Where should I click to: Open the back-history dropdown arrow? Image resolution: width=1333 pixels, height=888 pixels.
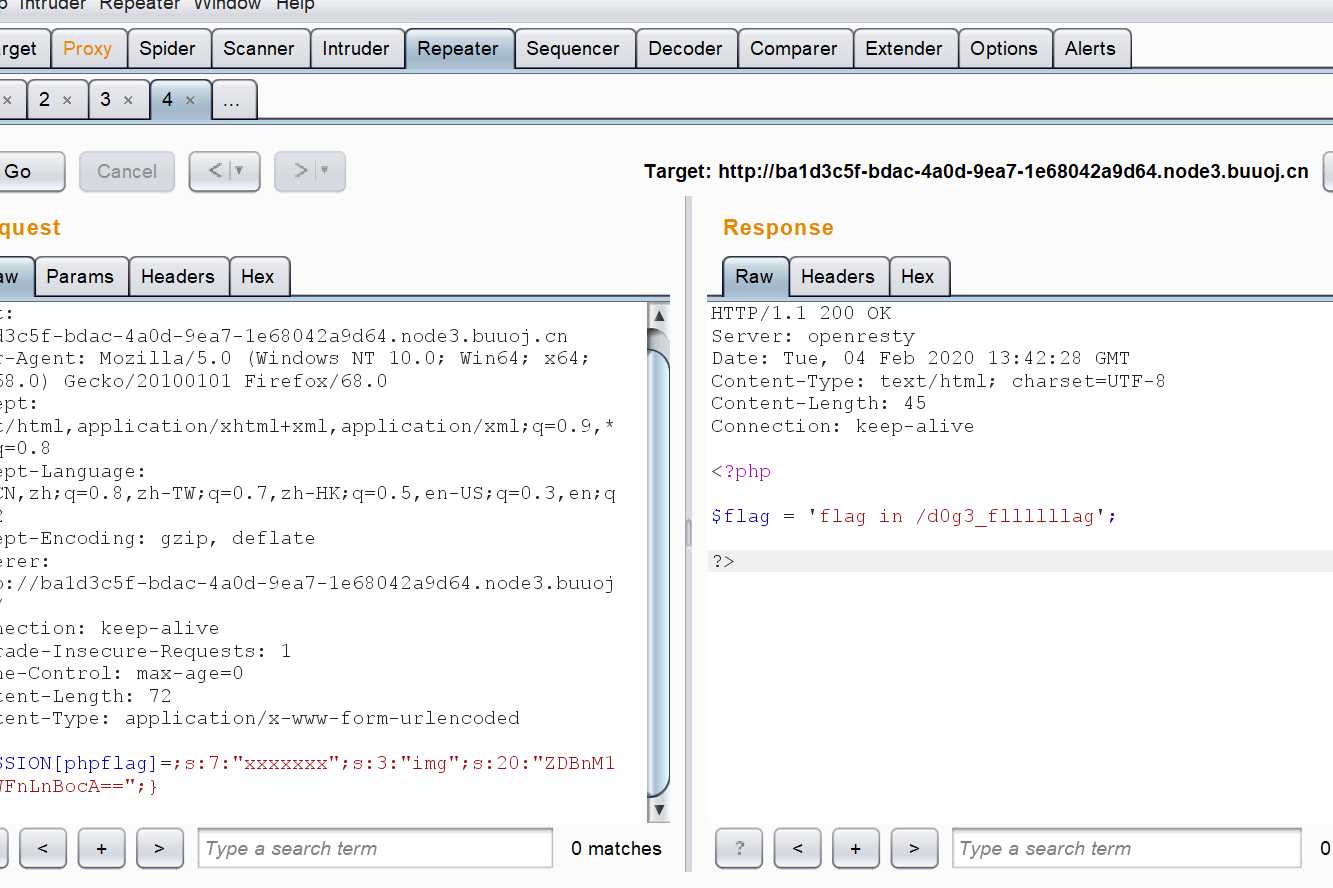click(240, 172)
